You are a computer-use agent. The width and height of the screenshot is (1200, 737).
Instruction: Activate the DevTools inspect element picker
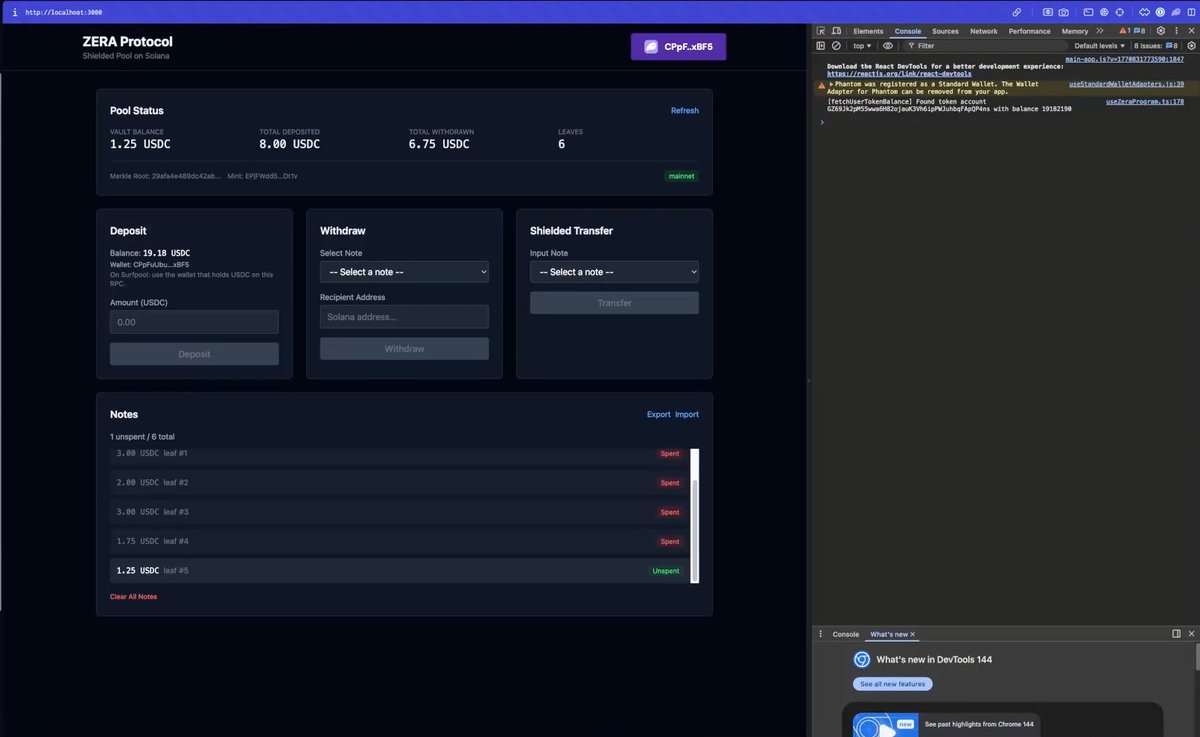(x=821, y=31)
